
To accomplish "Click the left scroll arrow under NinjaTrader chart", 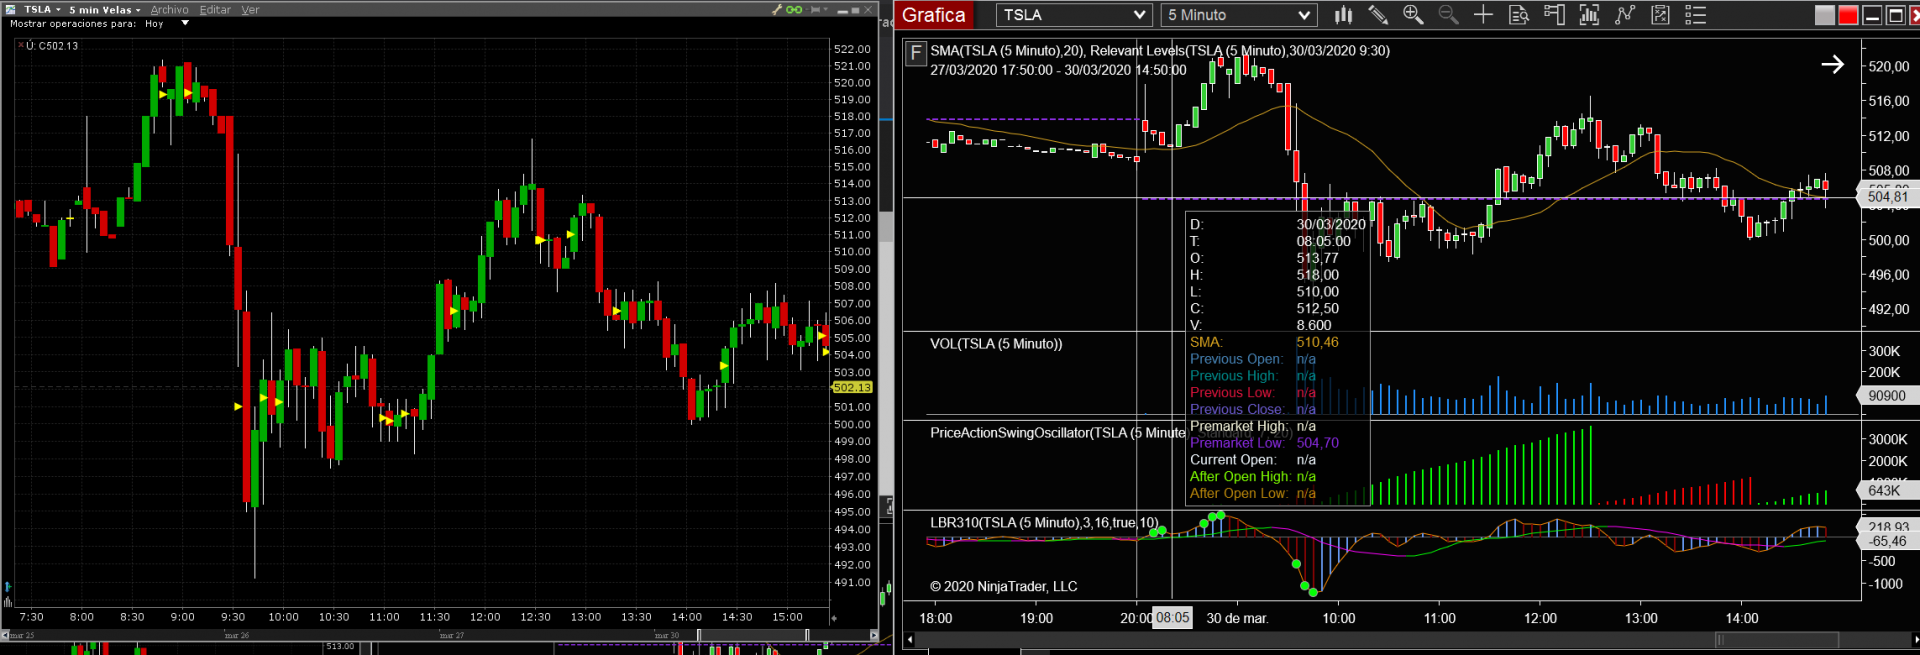I will (909, 640).
